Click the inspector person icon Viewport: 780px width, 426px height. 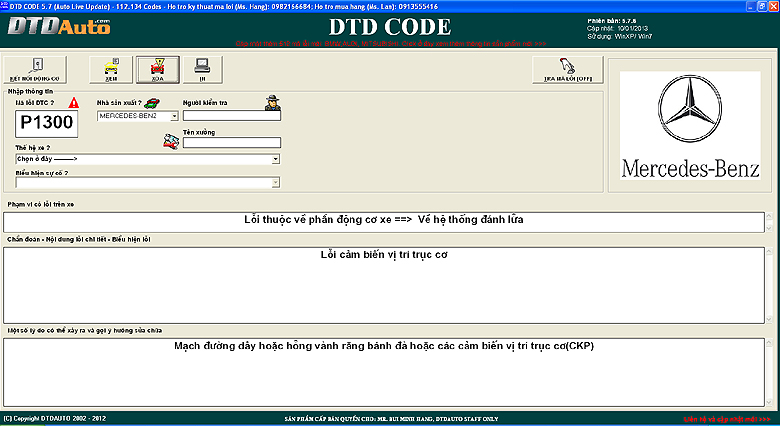[272, 102]
